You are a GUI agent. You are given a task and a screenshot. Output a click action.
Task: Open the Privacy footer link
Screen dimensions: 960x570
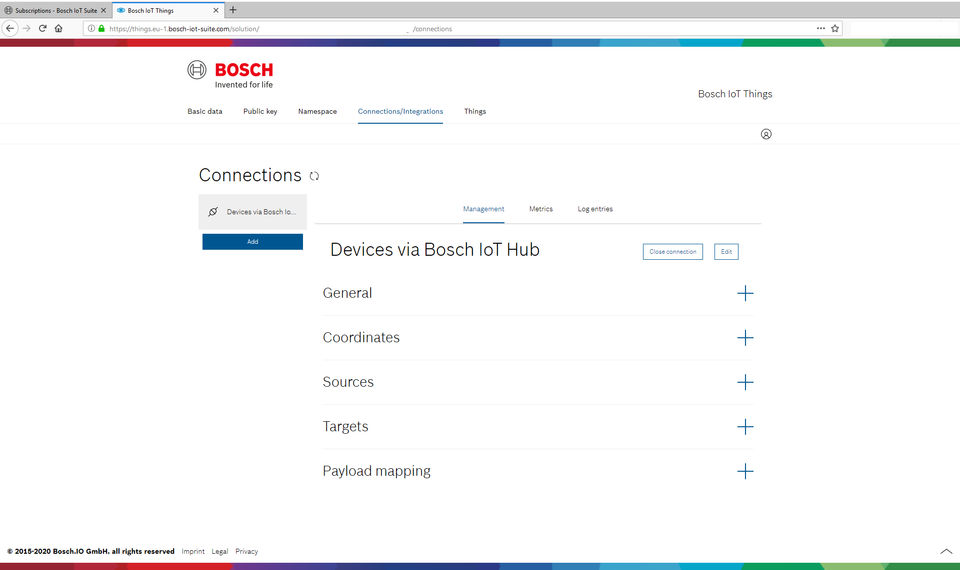[x=247, y=551]
